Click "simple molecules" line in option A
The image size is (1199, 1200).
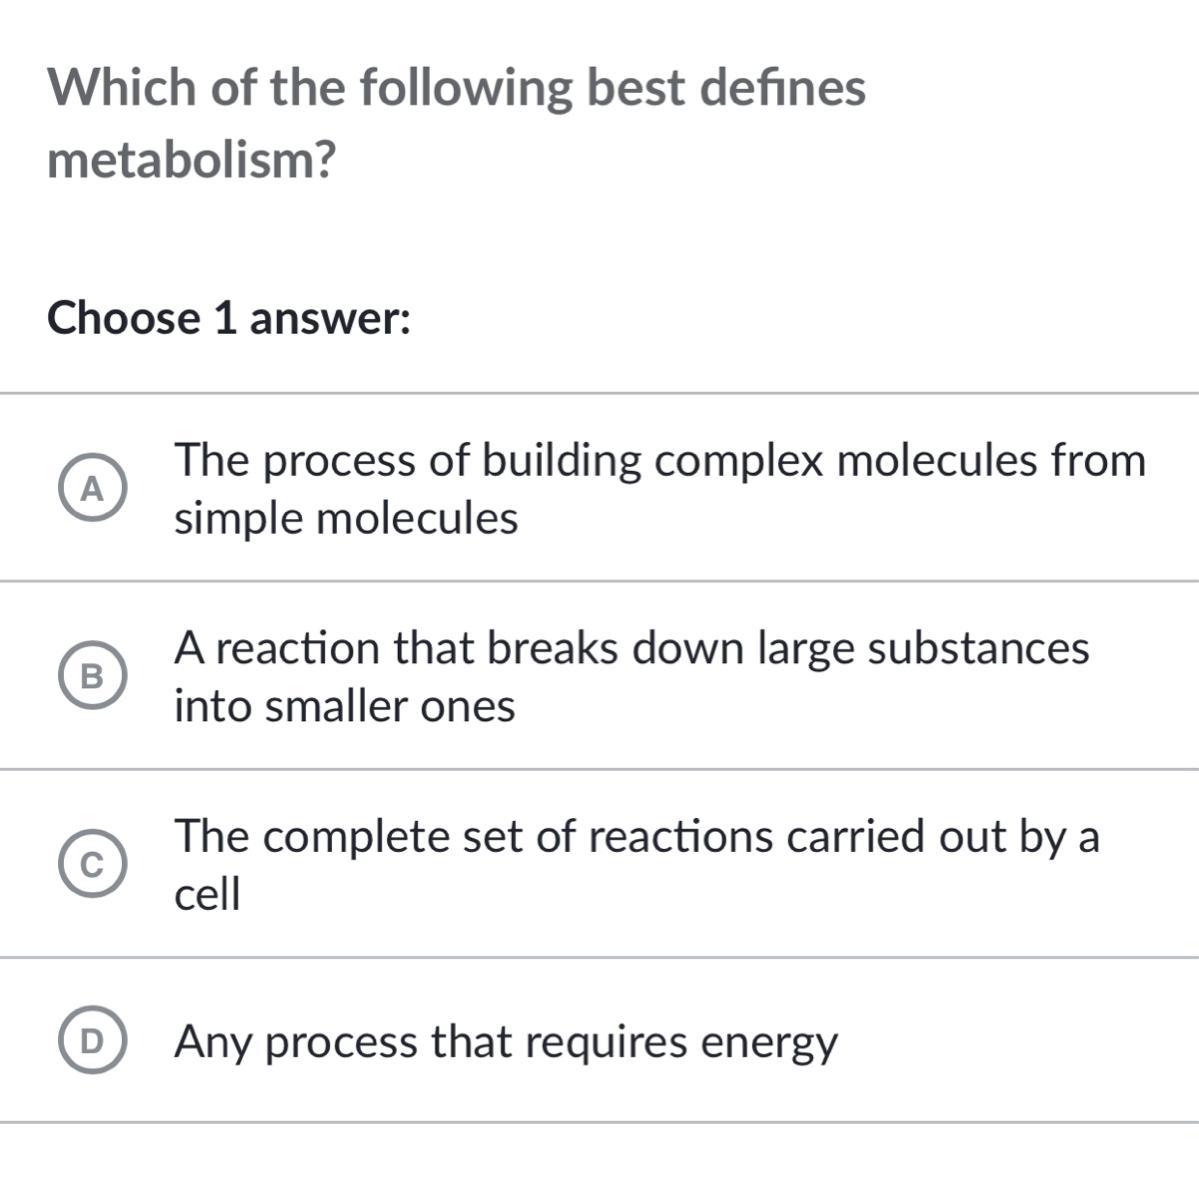pyautogui.click(x=346, y=519)
